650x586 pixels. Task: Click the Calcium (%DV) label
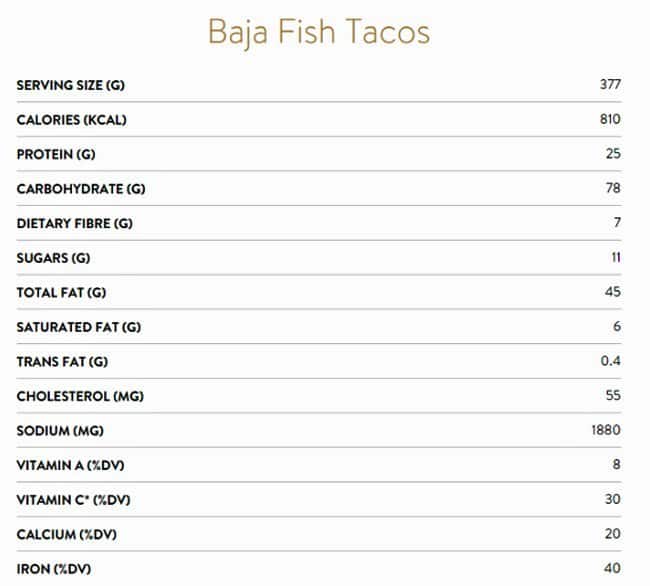point(66,534)
